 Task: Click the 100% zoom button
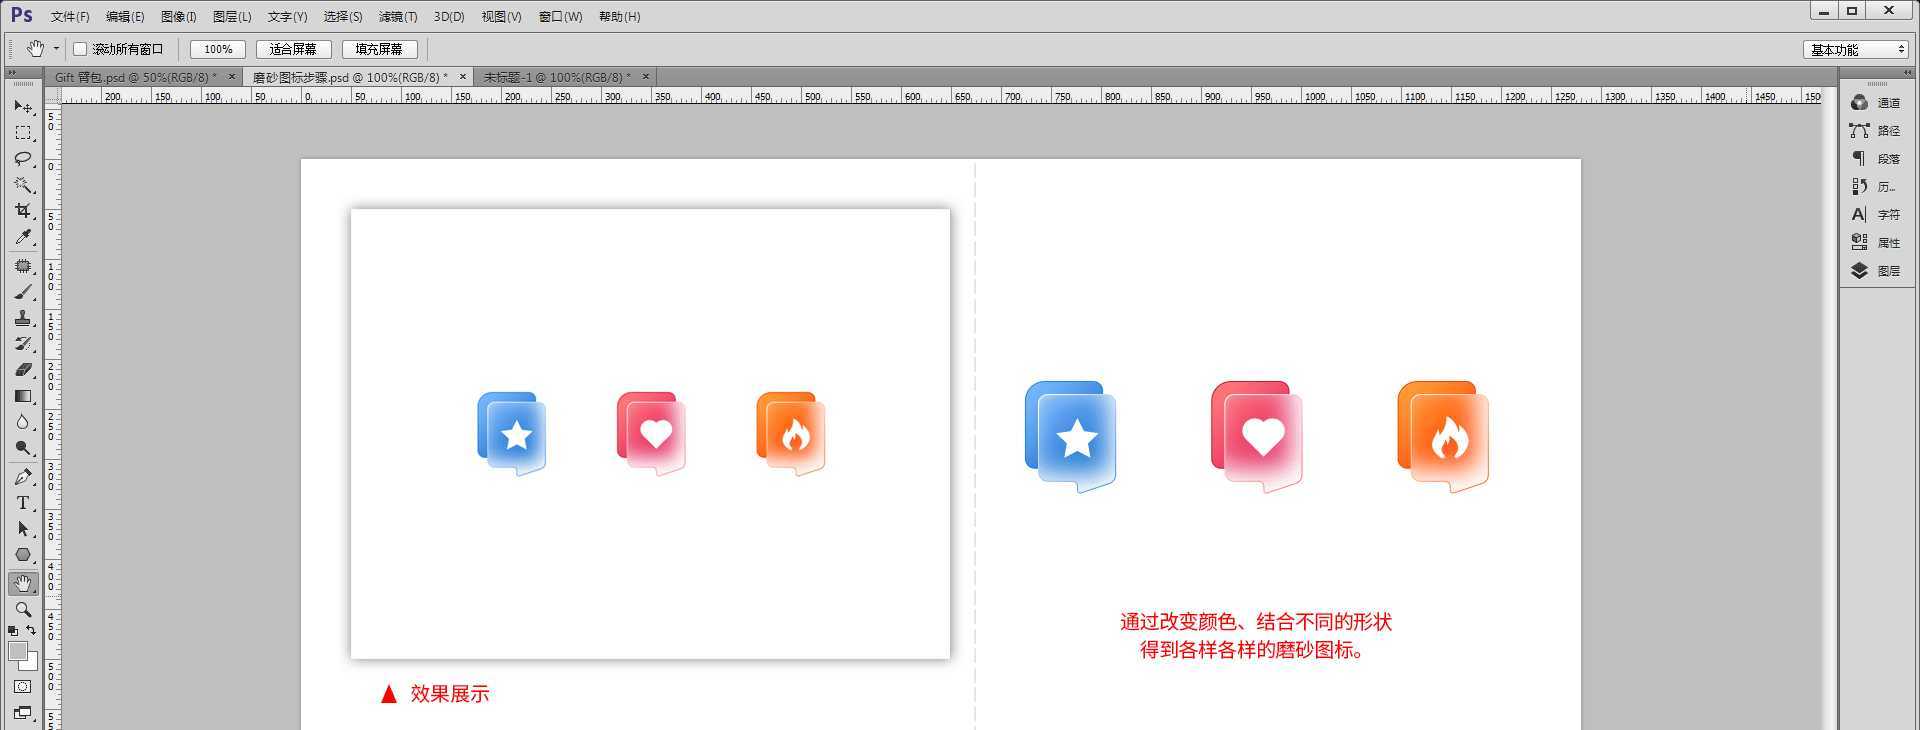coord(218,49)
